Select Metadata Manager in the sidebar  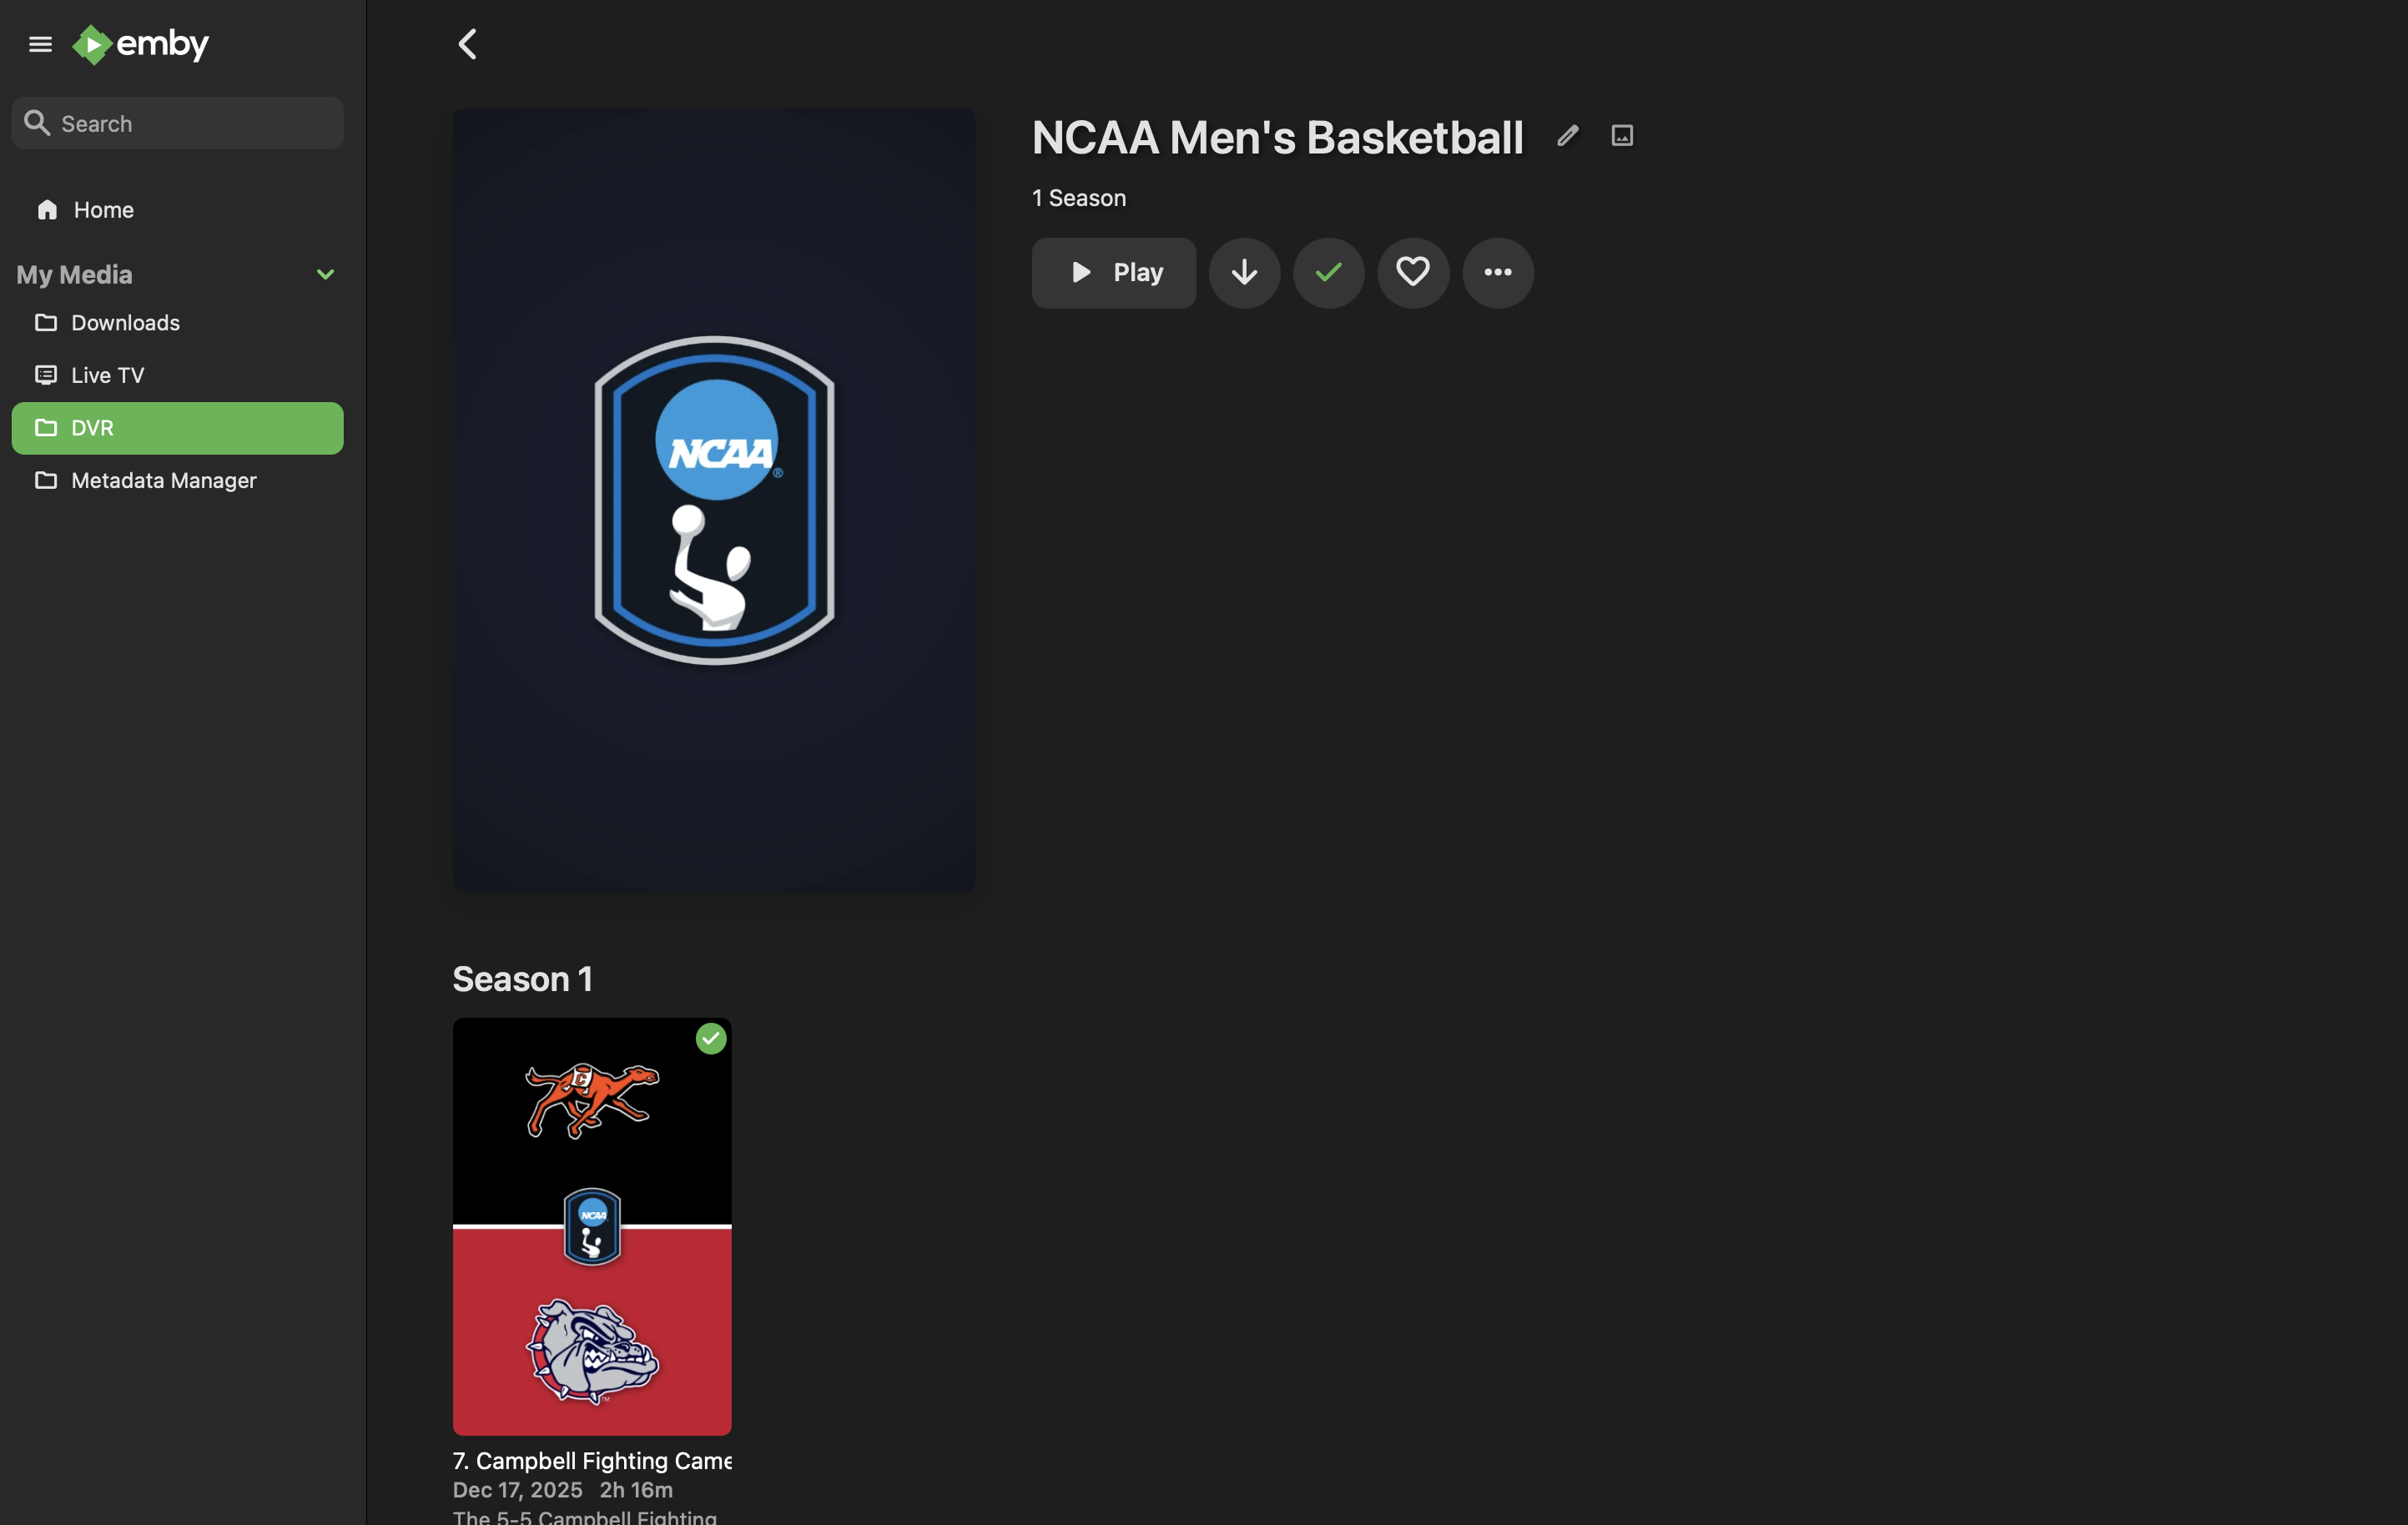163,480
